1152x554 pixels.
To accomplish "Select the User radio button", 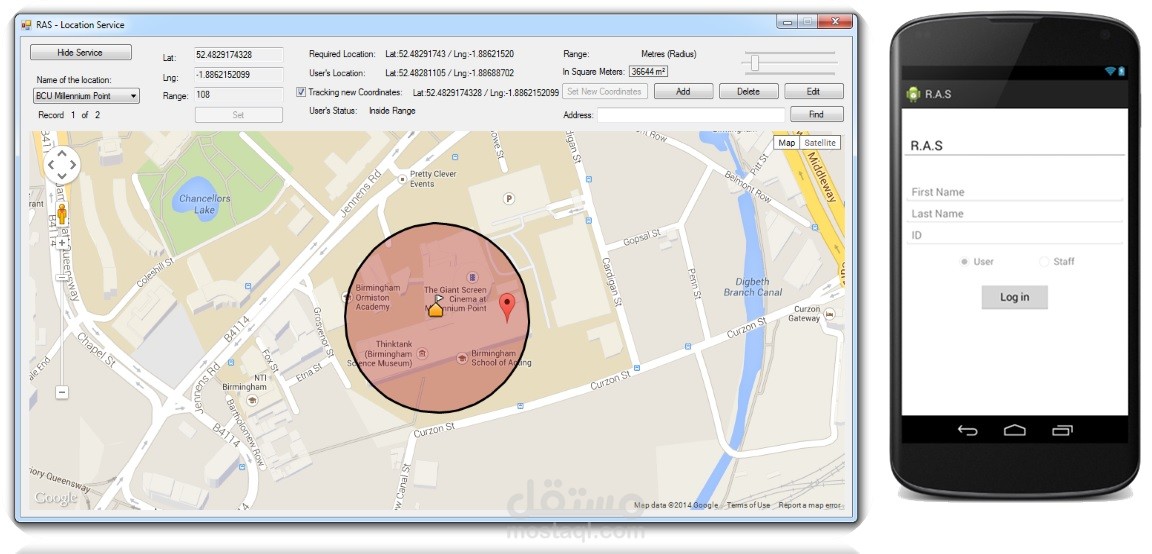I will pos(964,262).
